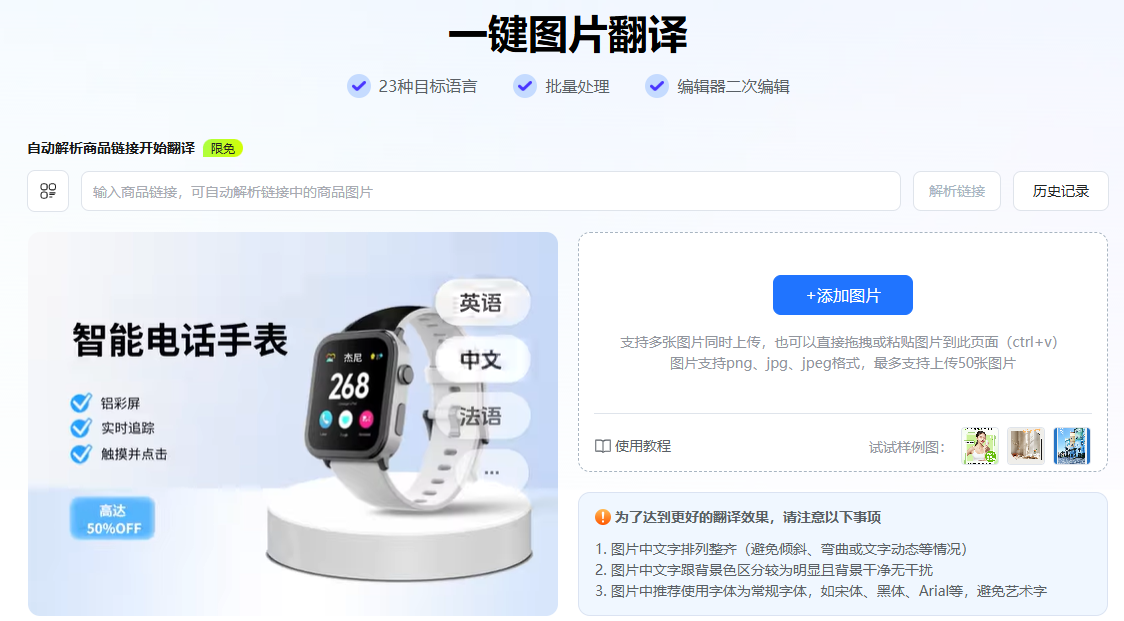Click the checkmark icon beside 23种目标语言
This screenshot has height=621, width=1124.
359,86
